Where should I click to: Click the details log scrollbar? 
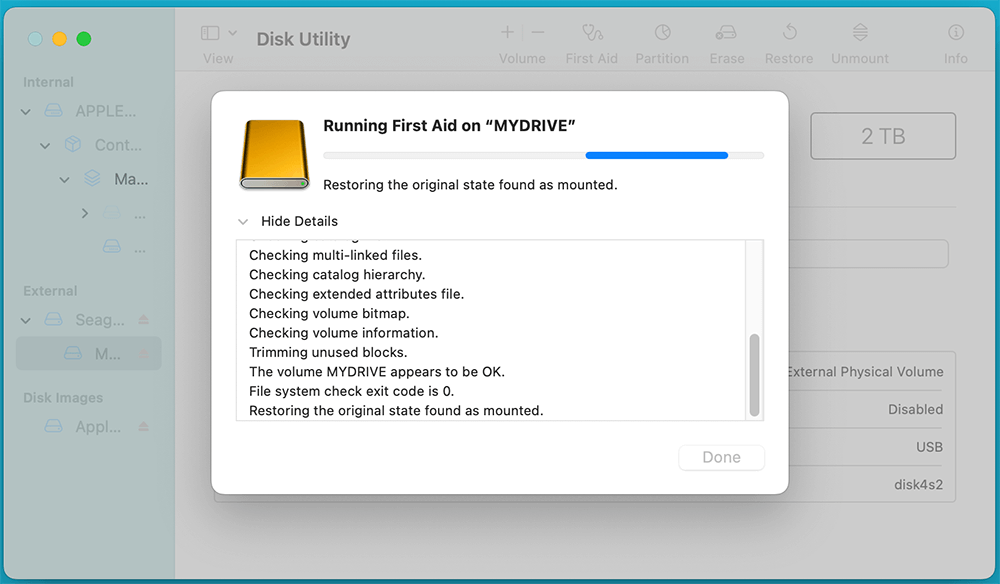click(755, 373)
